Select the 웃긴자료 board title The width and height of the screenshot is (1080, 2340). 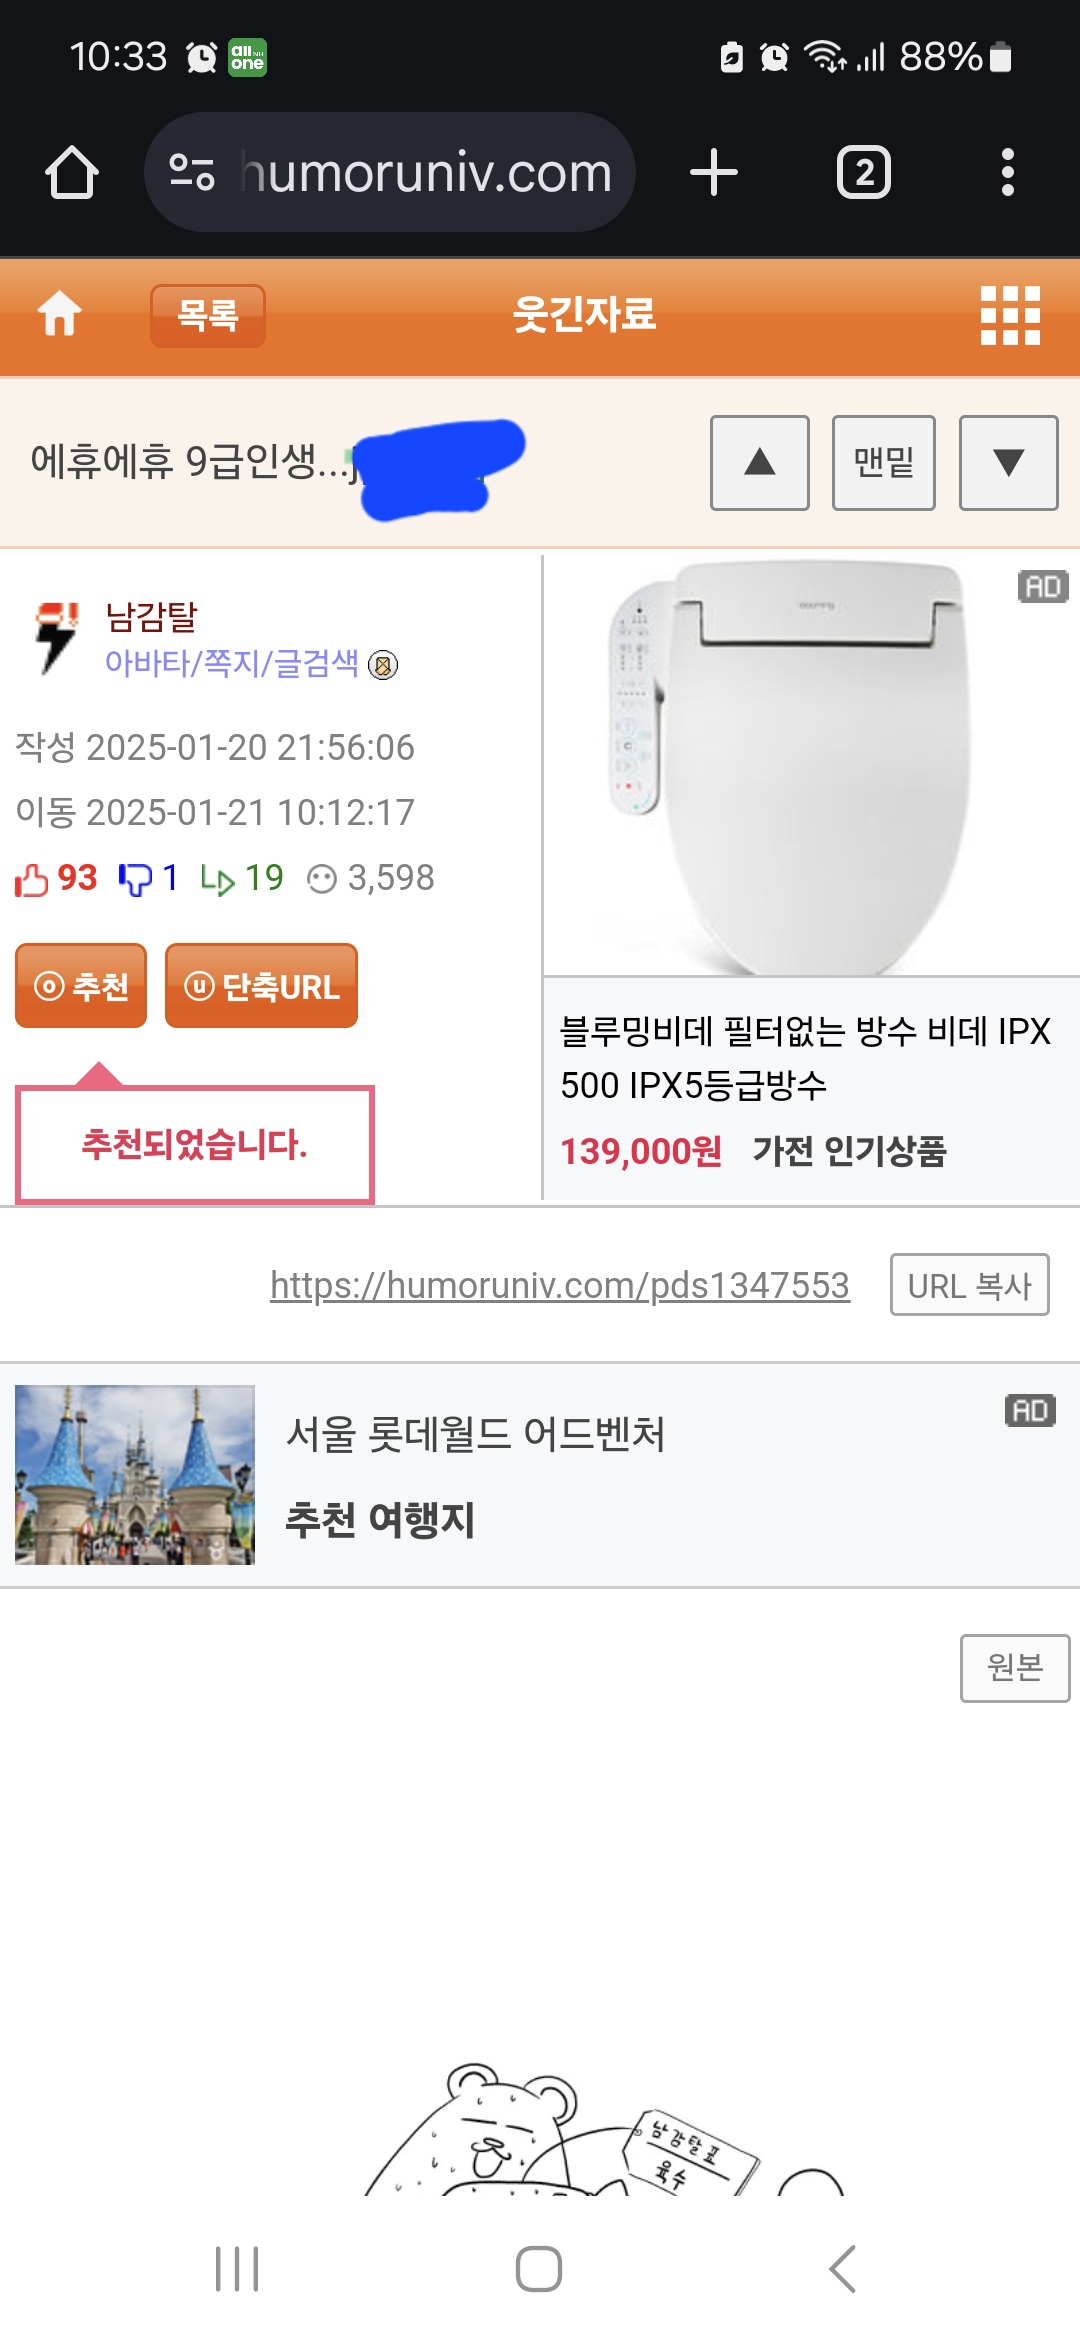click(x=584, y=314)
